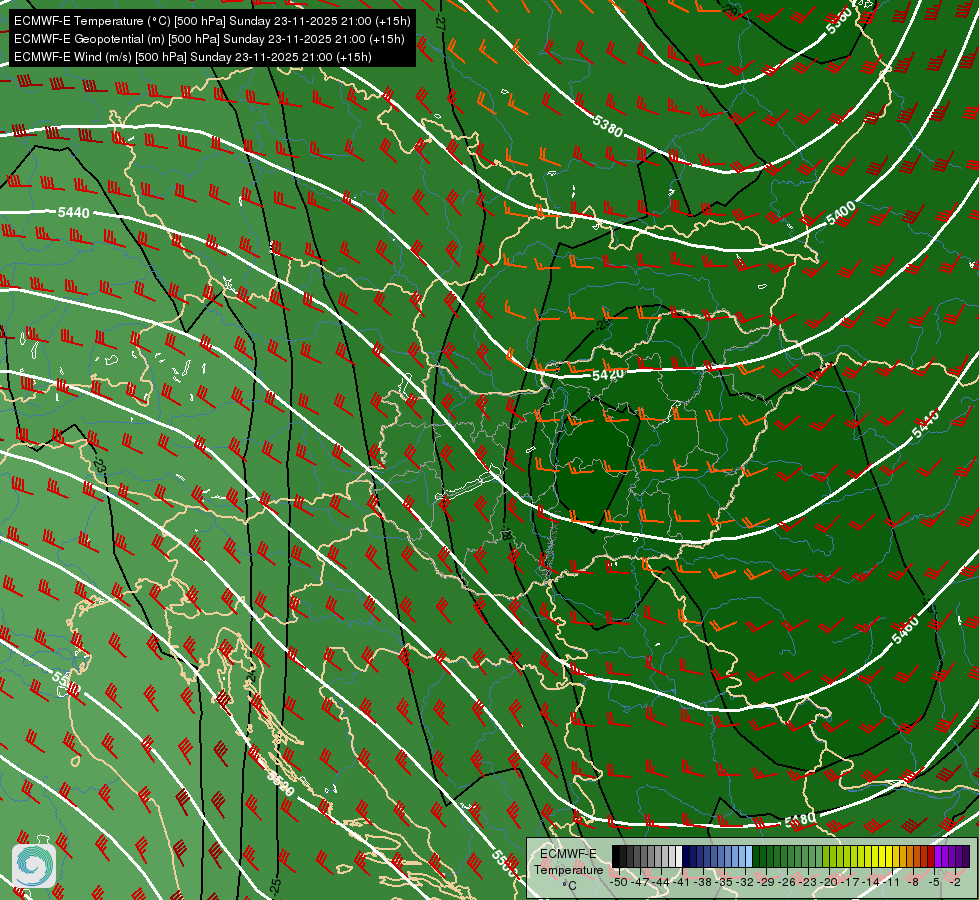Click the slanted 5440 contour label near Ukraine
Image resolution: width=979 pixels, height=900 pixels.
click(925, 425)
